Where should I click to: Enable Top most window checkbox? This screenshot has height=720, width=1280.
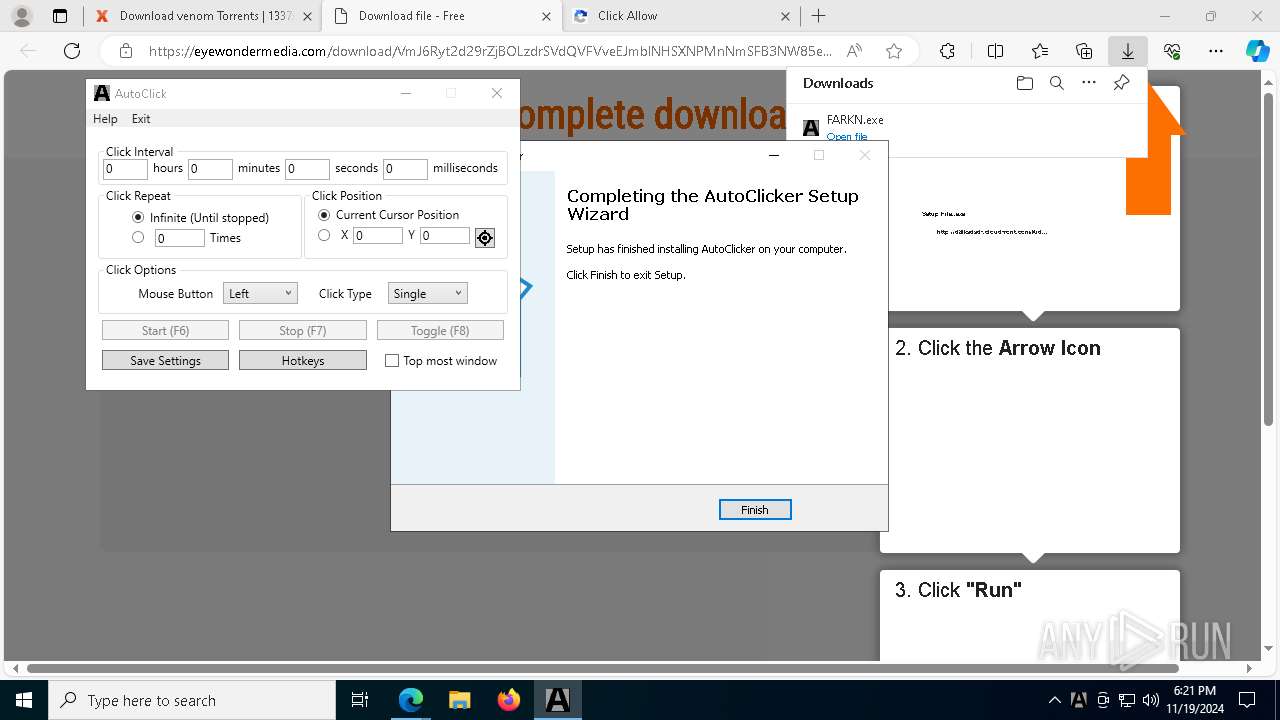(392, 361)
